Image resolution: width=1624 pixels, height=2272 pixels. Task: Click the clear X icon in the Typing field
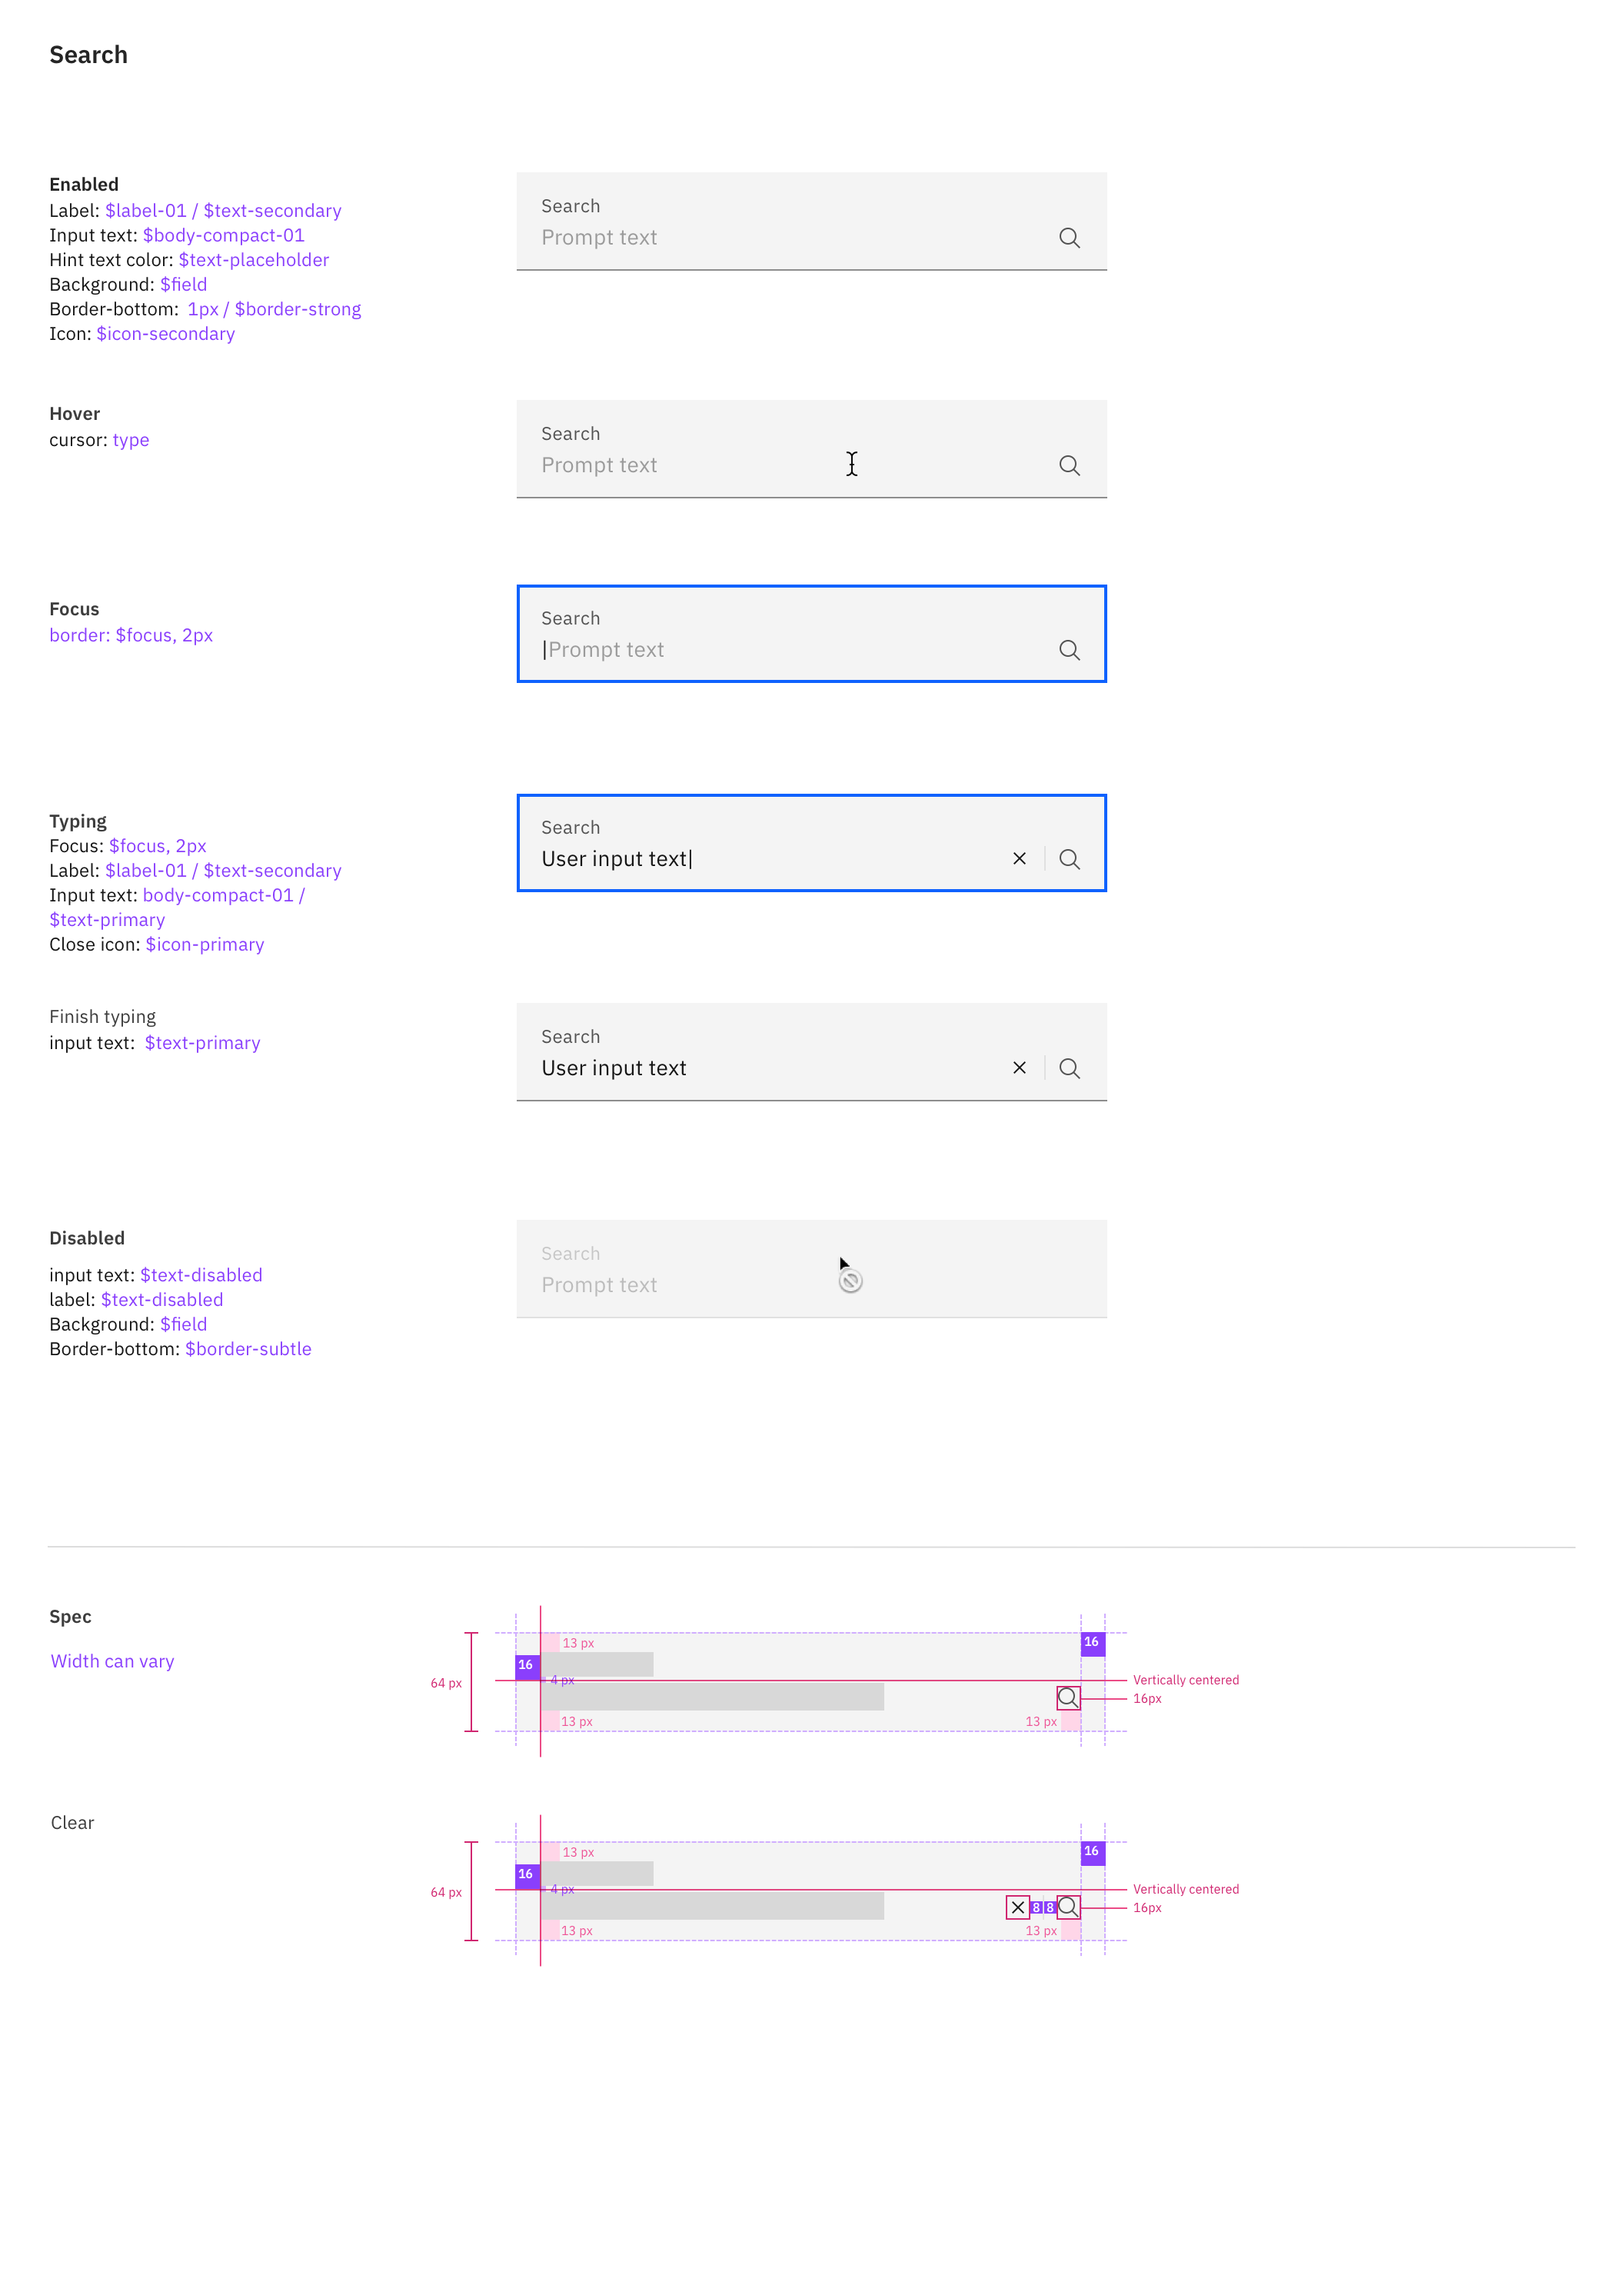[x=1019, y=858]
